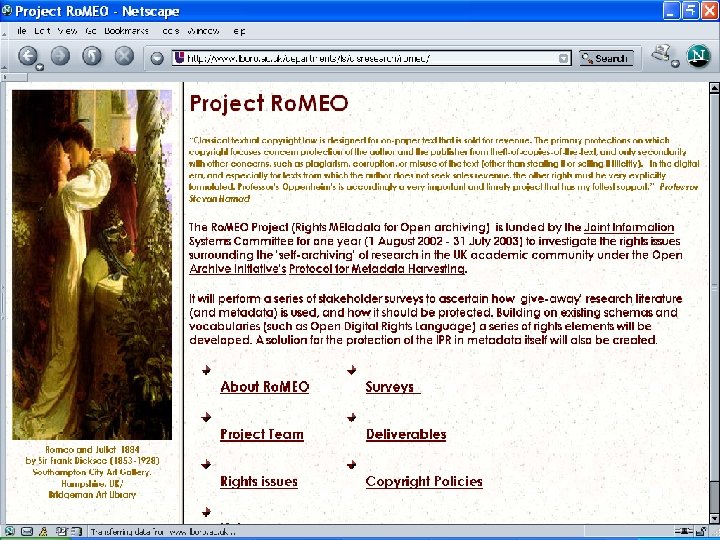
Task: Follow the Protocol for Metadata Harvesting link
Action: coord(377,269)
